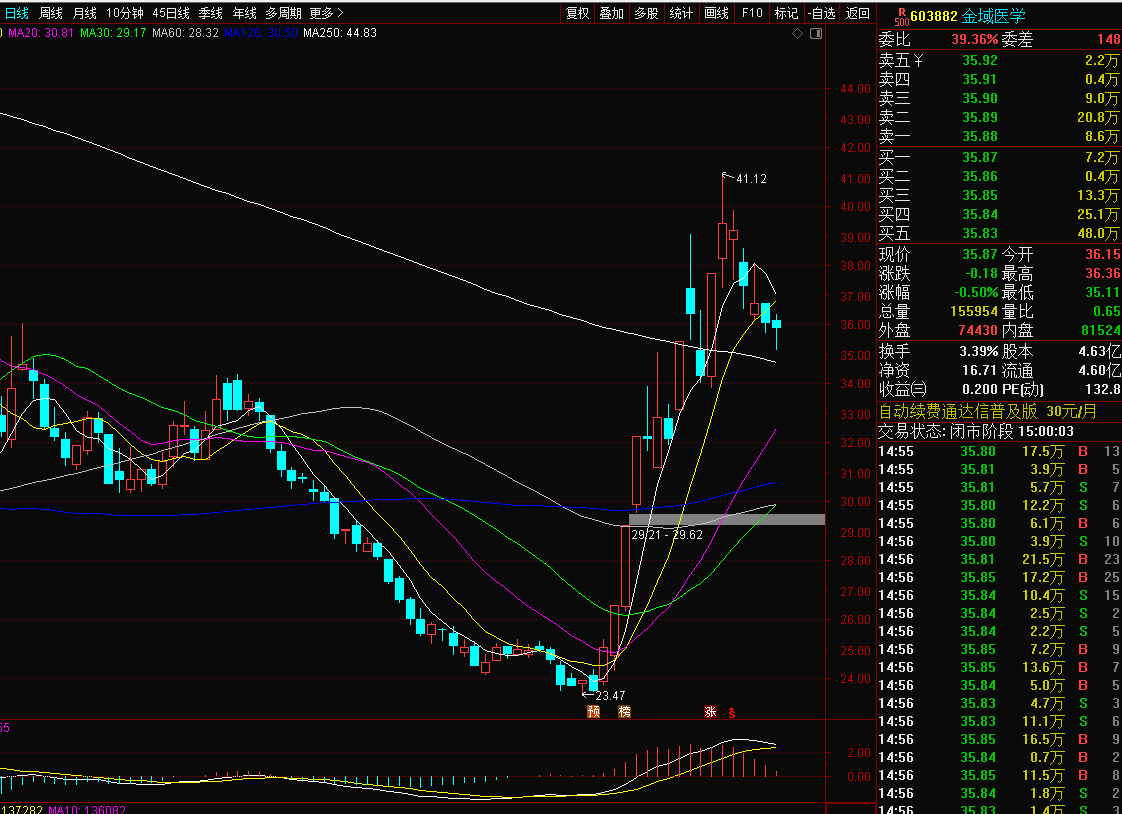Click the 最低 value 35.11
Viewport: 1122px width, 814px height.
1103,292
